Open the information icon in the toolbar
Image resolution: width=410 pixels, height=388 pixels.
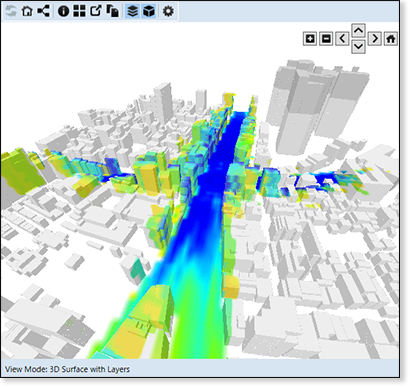coord(63,11)
